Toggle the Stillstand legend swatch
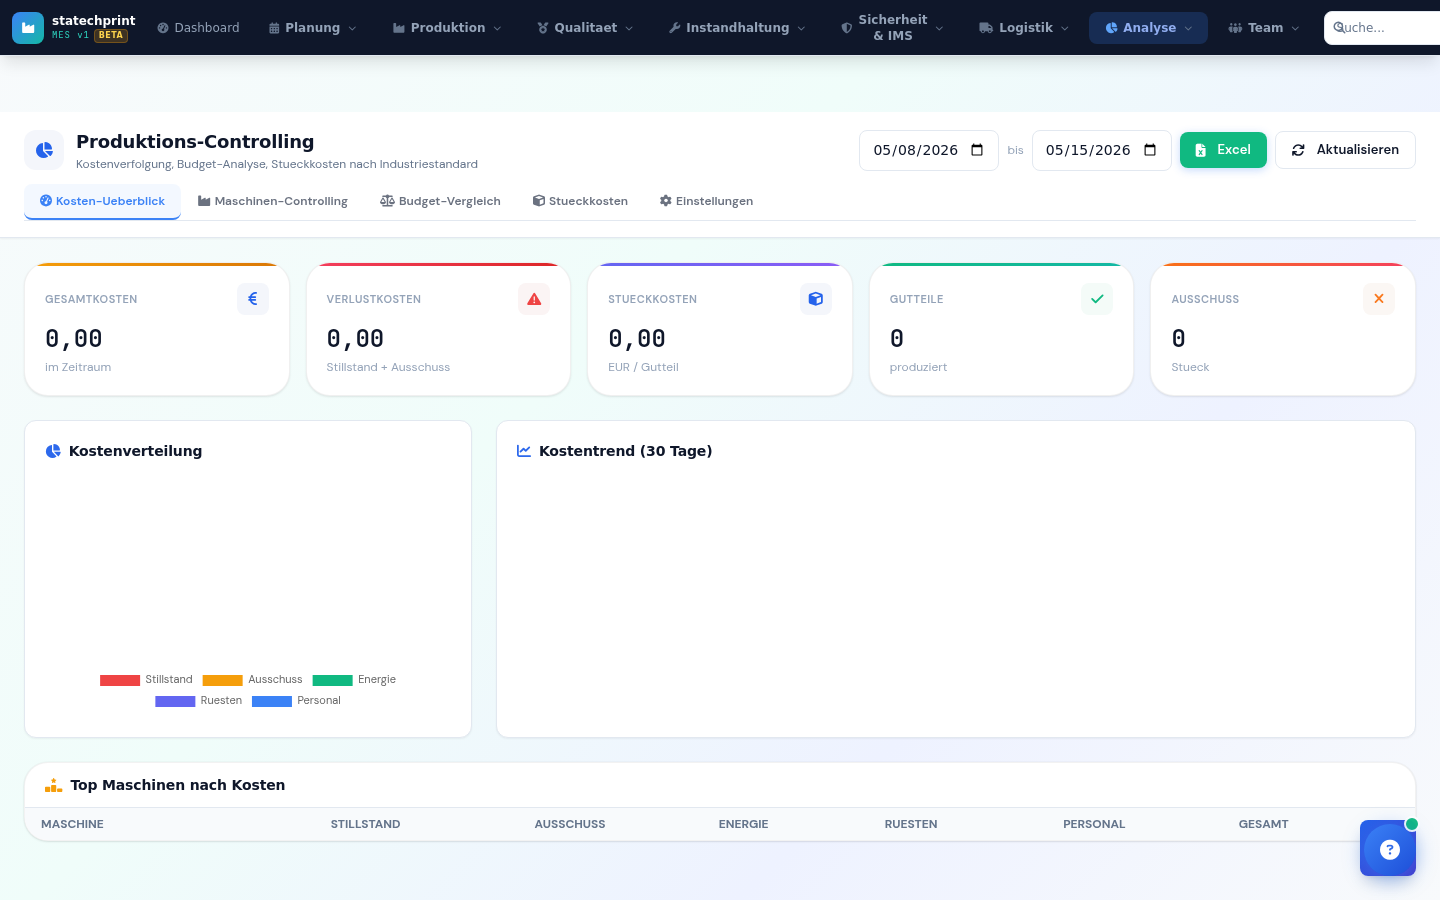The image size is (1440, 900). [x=120, y=680]
